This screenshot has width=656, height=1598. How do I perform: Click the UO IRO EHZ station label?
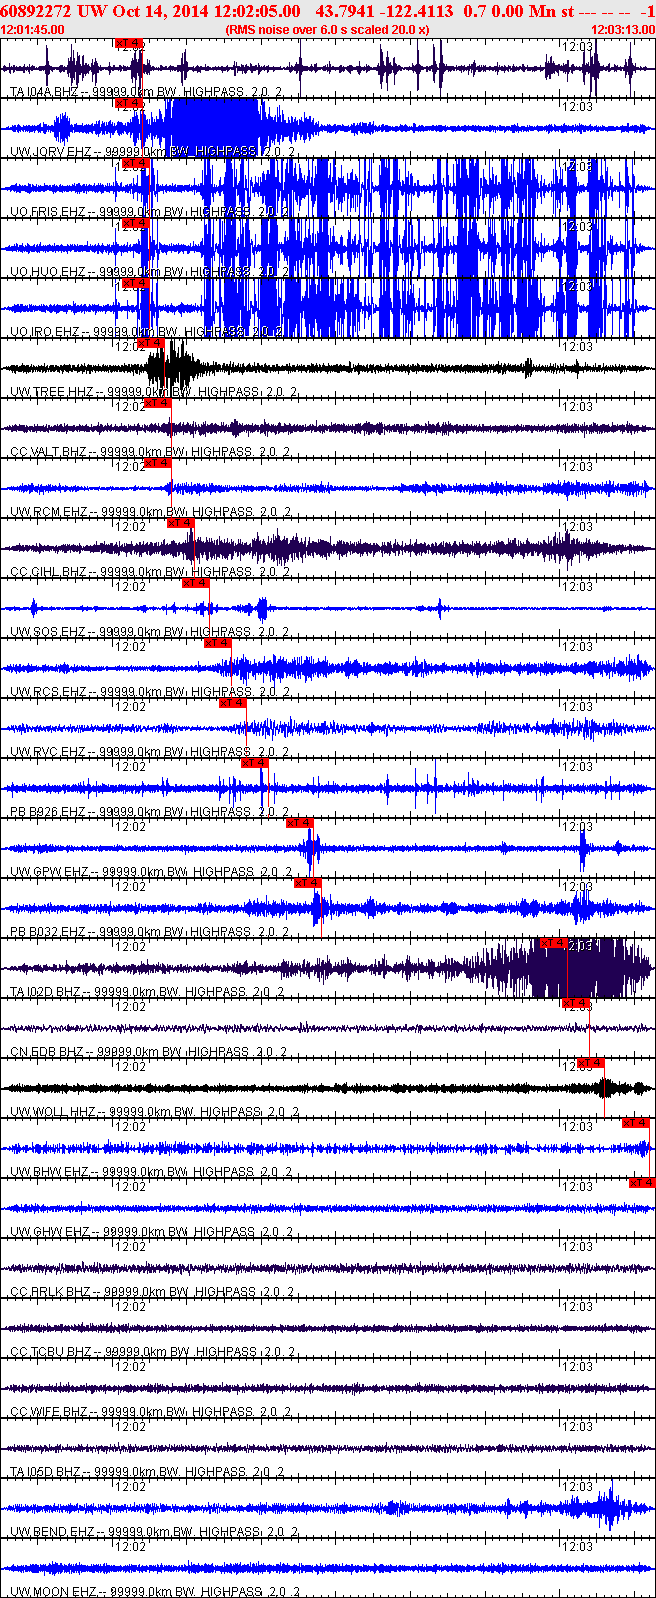(147, 332)
